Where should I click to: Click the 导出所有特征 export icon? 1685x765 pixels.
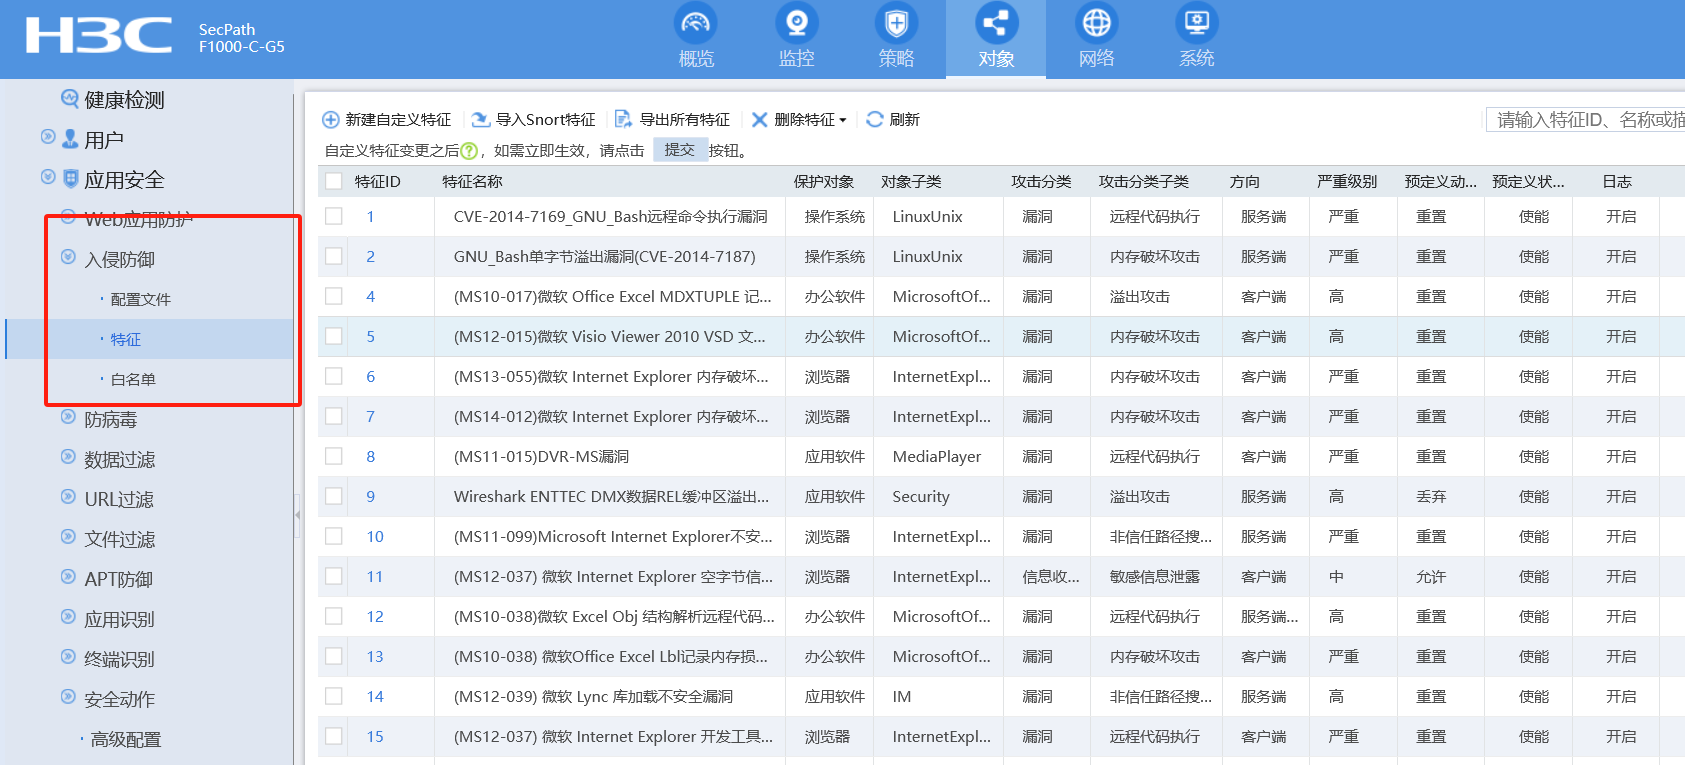623,120
